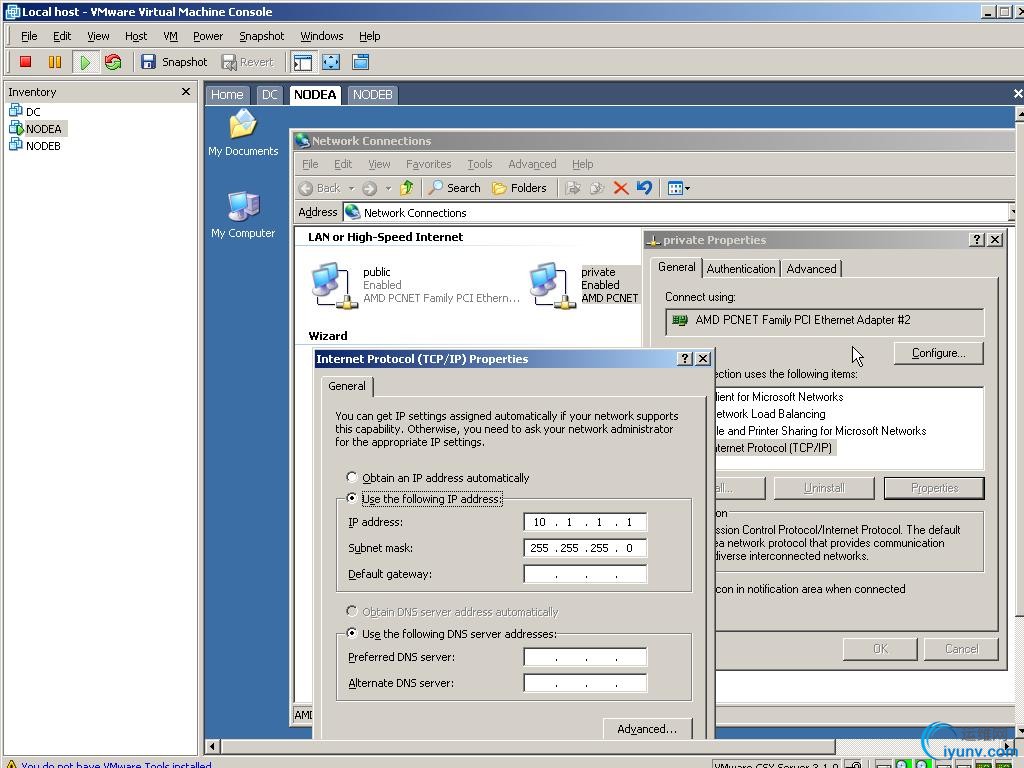This screenshot has width=1024, height=768.
Task: Click the Move To icon
Action: click(x=573, y=188)
